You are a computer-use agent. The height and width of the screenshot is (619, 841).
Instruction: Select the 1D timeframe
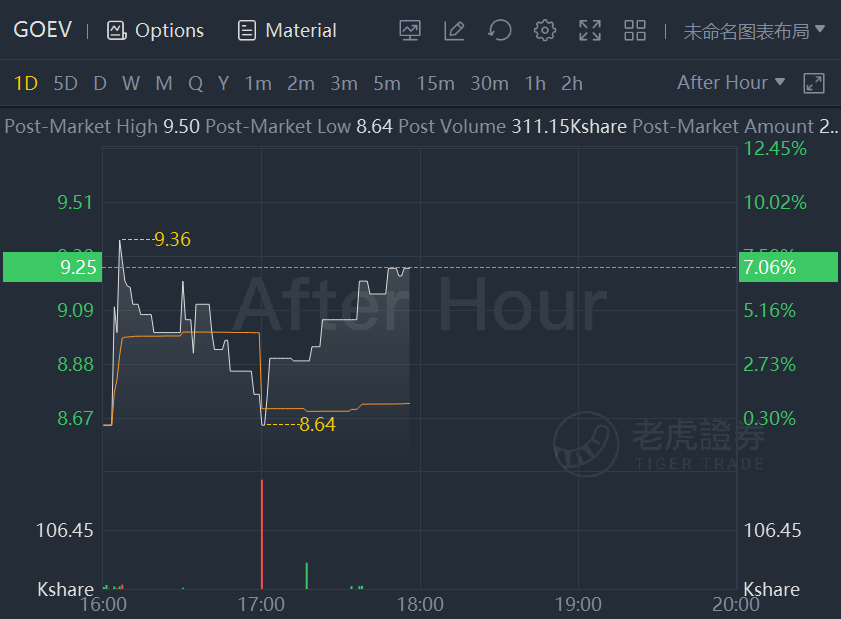pos(25,84)
